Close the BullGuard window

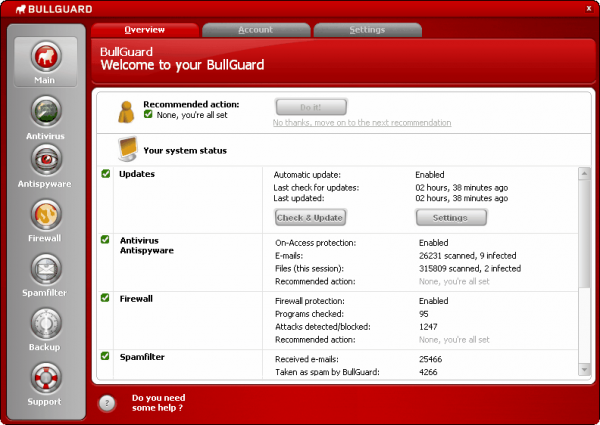point(589,8)
